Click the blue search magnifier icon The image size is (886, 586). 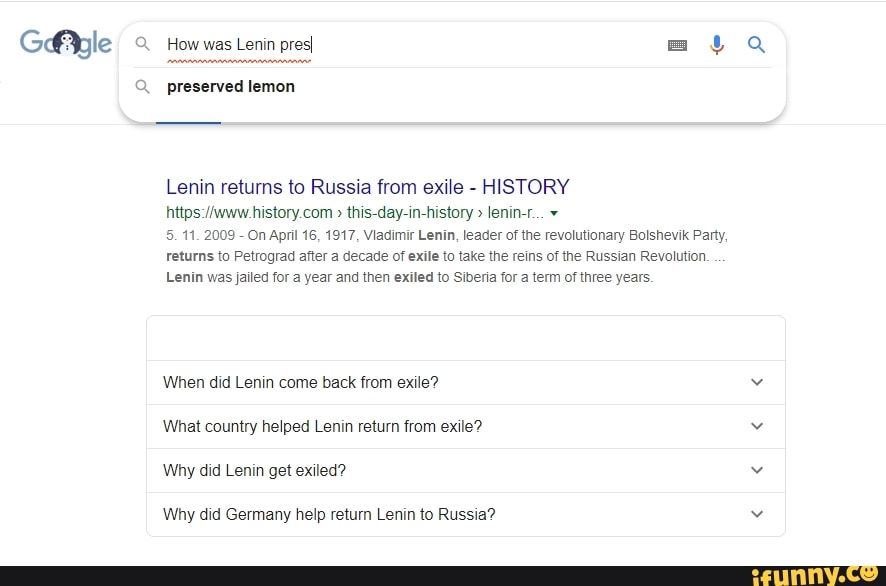click(x=756, y=44)
